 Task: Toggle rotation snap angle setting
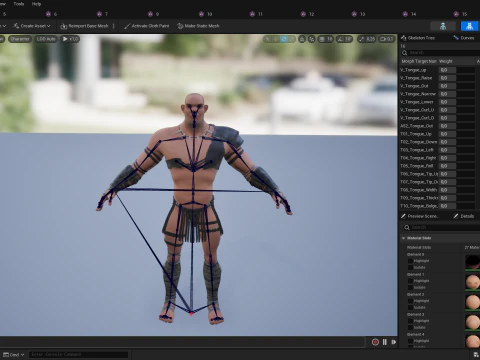[345, 39]
